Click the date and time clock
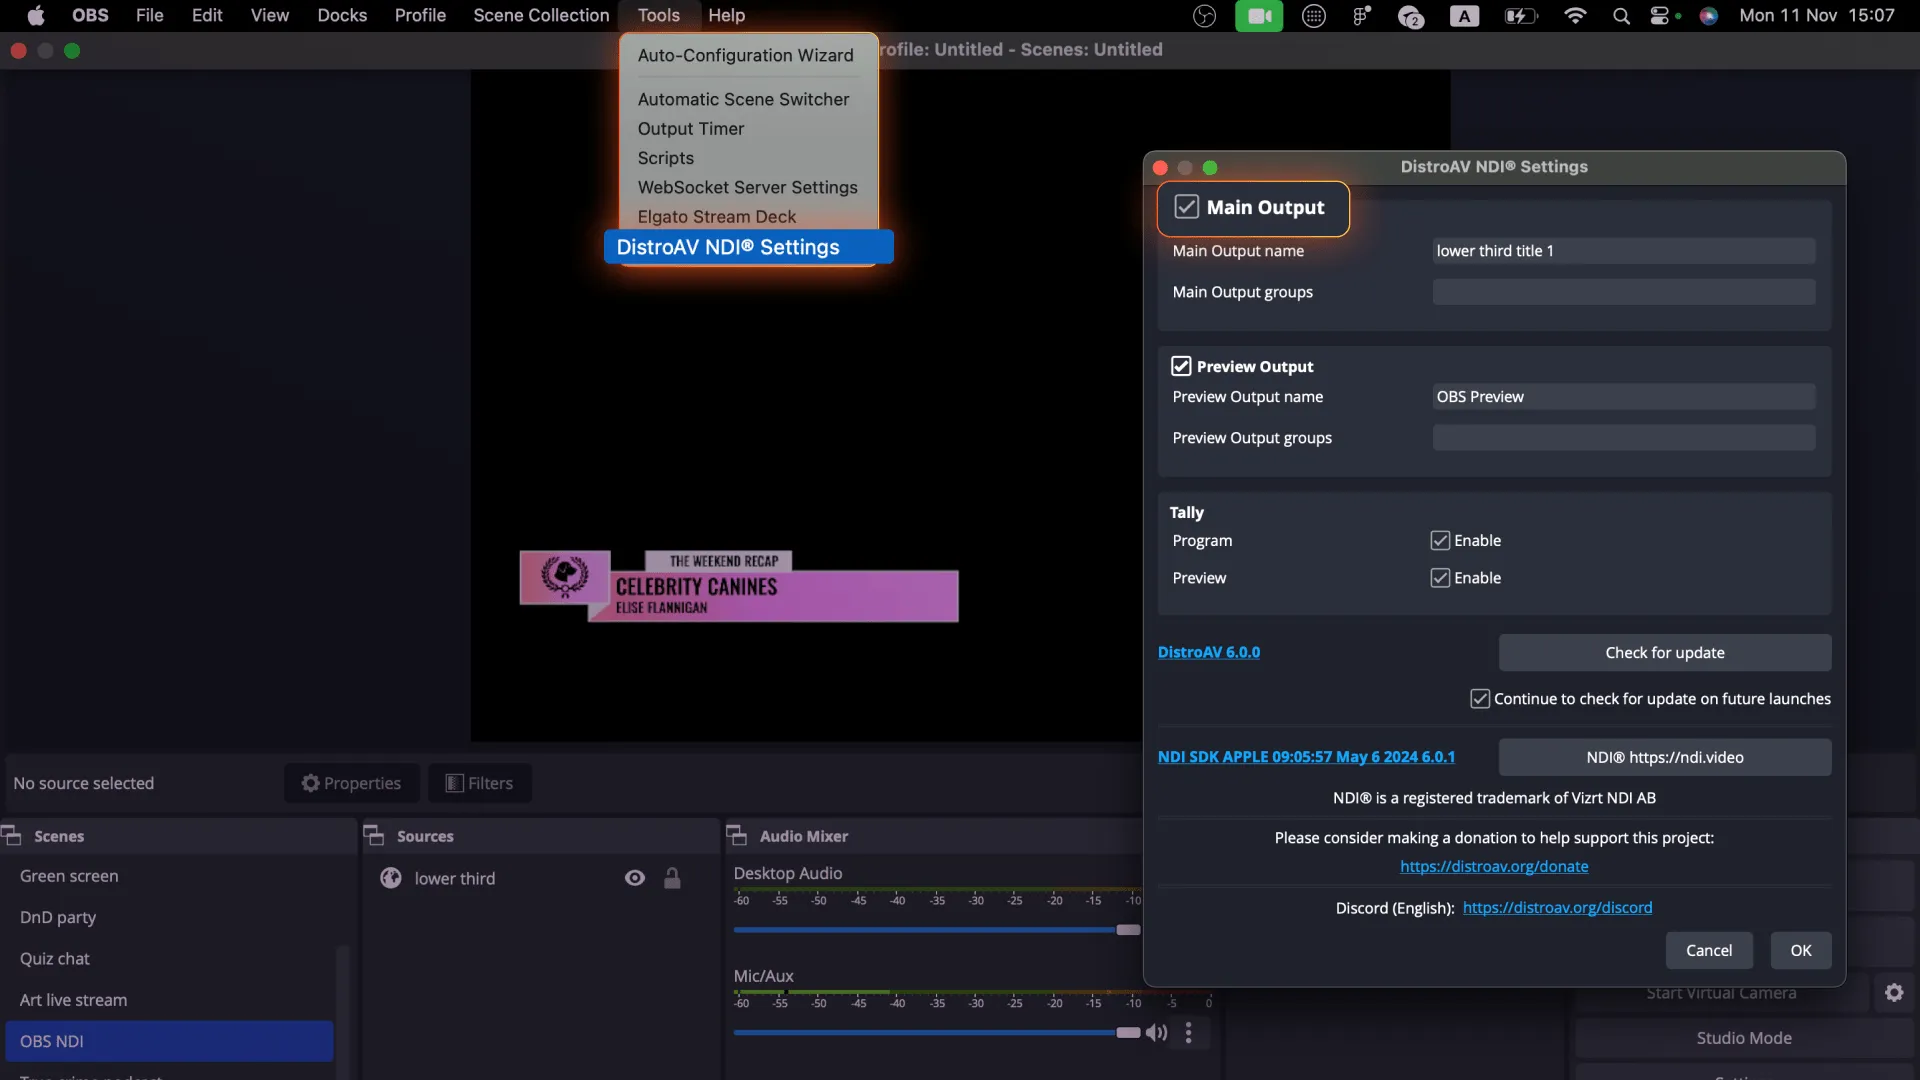This screenshot has width=1920, height=1080. pos(1816,15)
